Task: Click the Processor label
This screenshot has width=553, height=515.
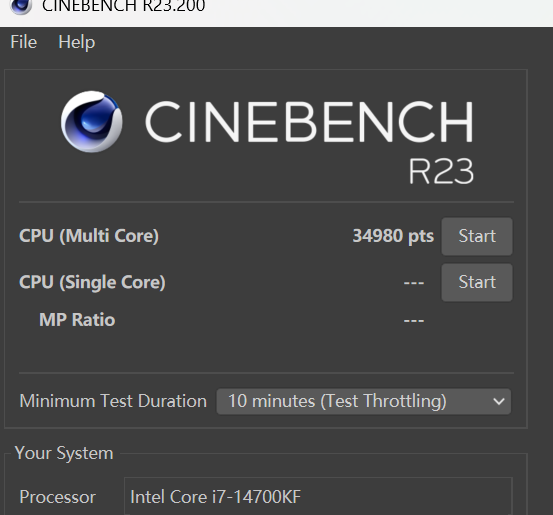Action: tap(57, 497)
